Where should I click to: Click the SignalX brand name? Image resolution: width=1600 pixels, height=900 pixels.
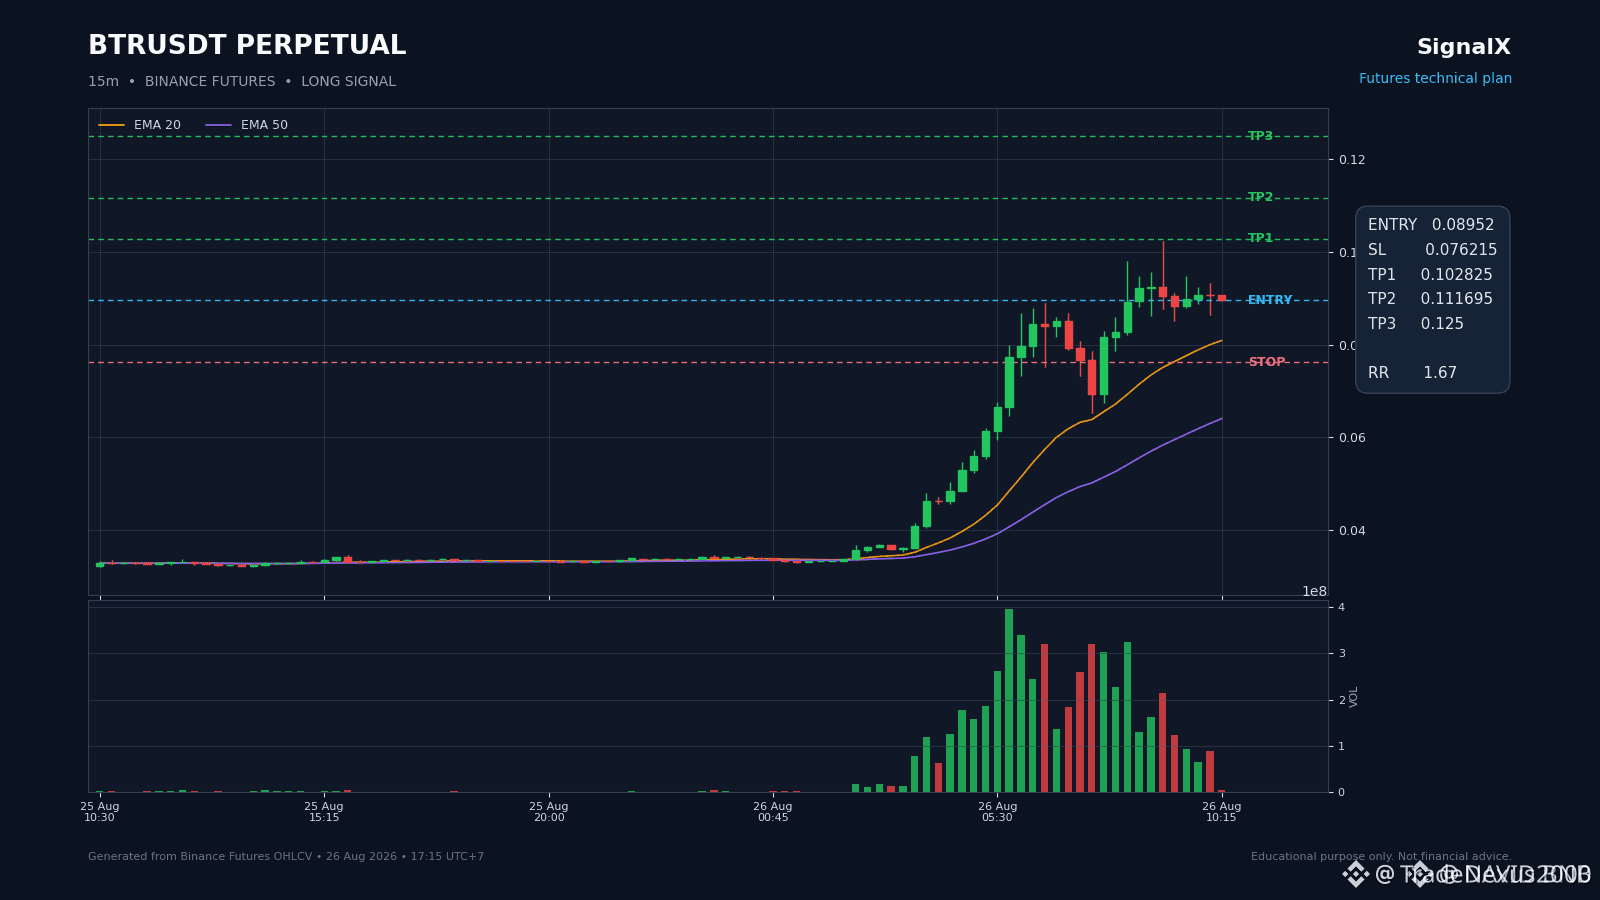(1464, 47)
